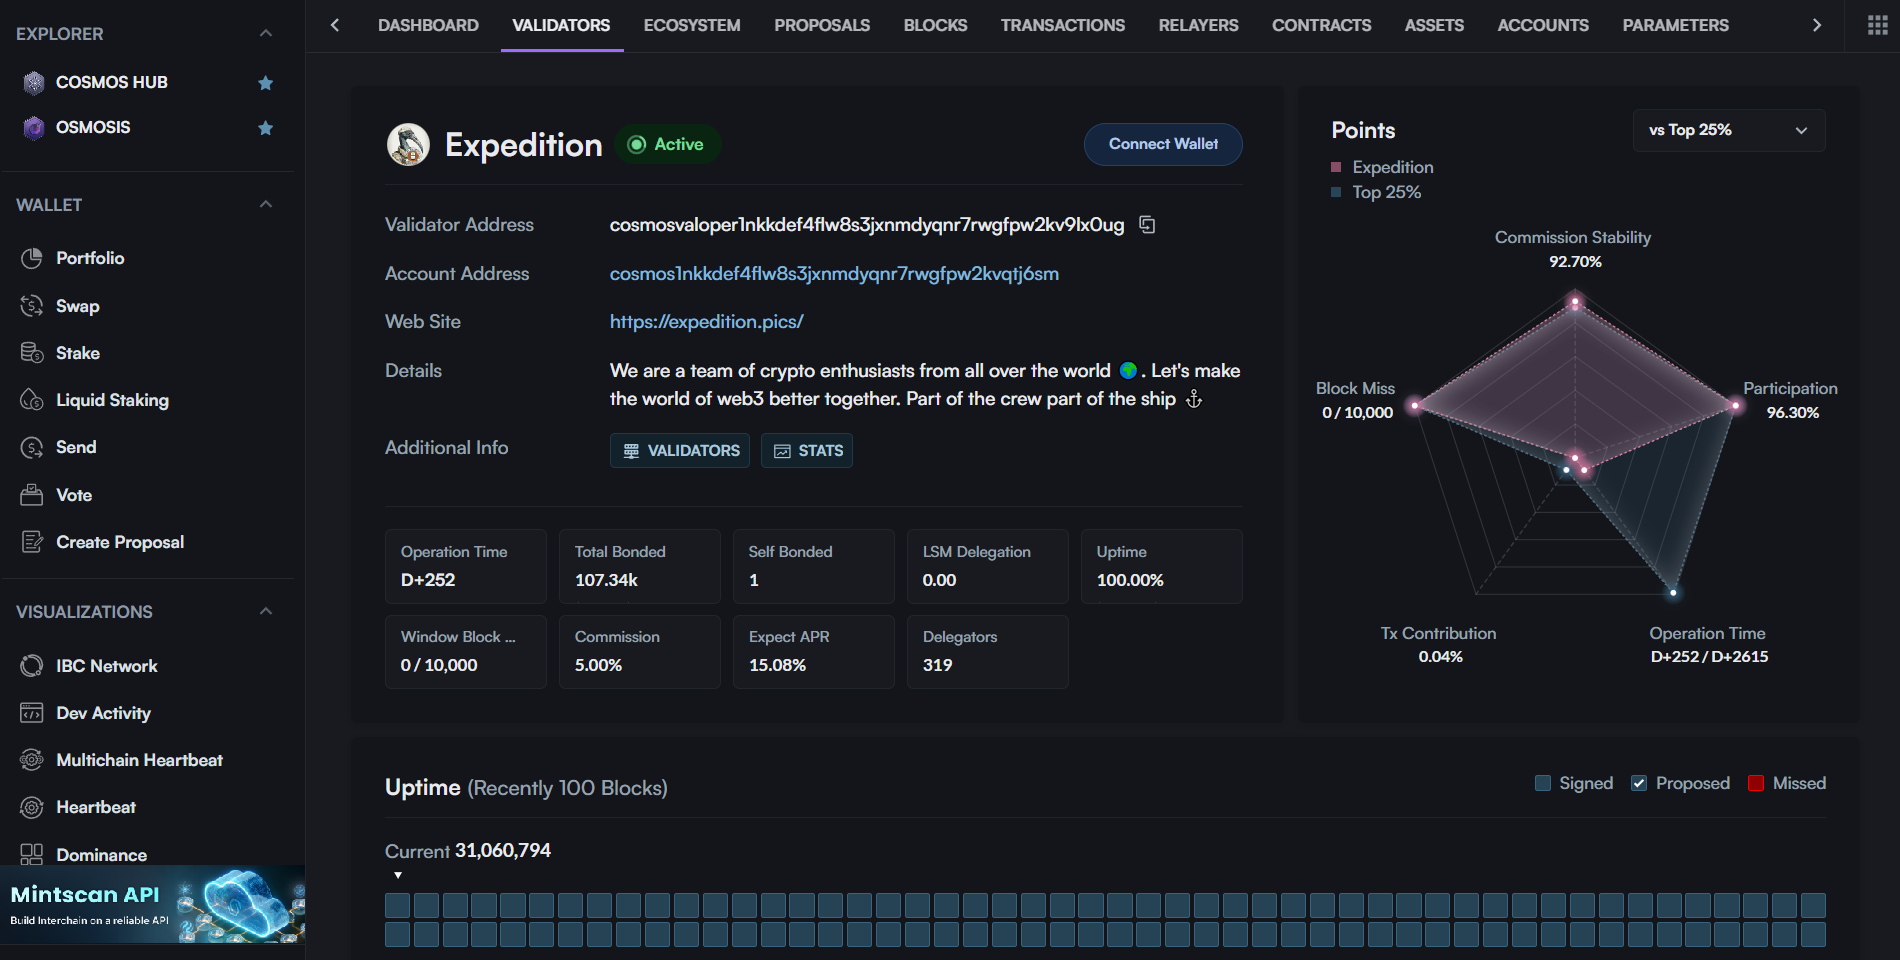Image resolution: width=1900 pixels, height=960 pixels.
Task: Switch to the Validators tab
Action: click(561, 25)
